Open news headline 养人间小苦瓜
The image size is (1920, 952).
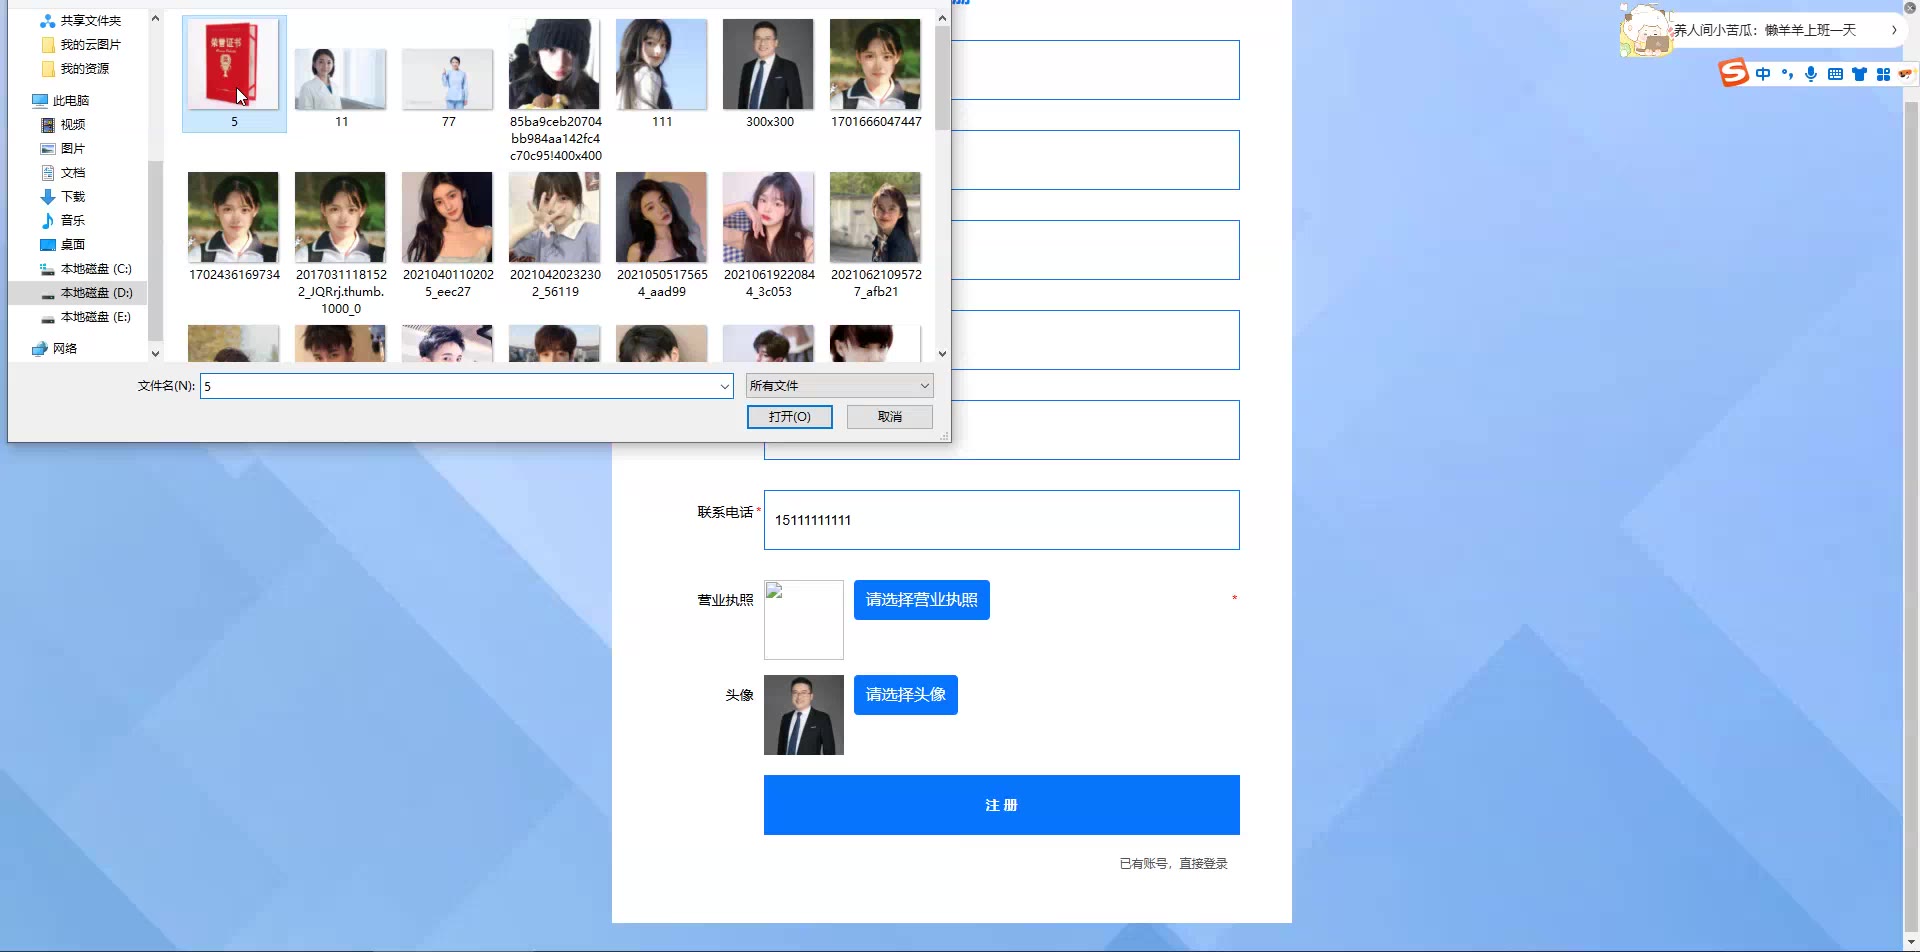coord(1765,30)
